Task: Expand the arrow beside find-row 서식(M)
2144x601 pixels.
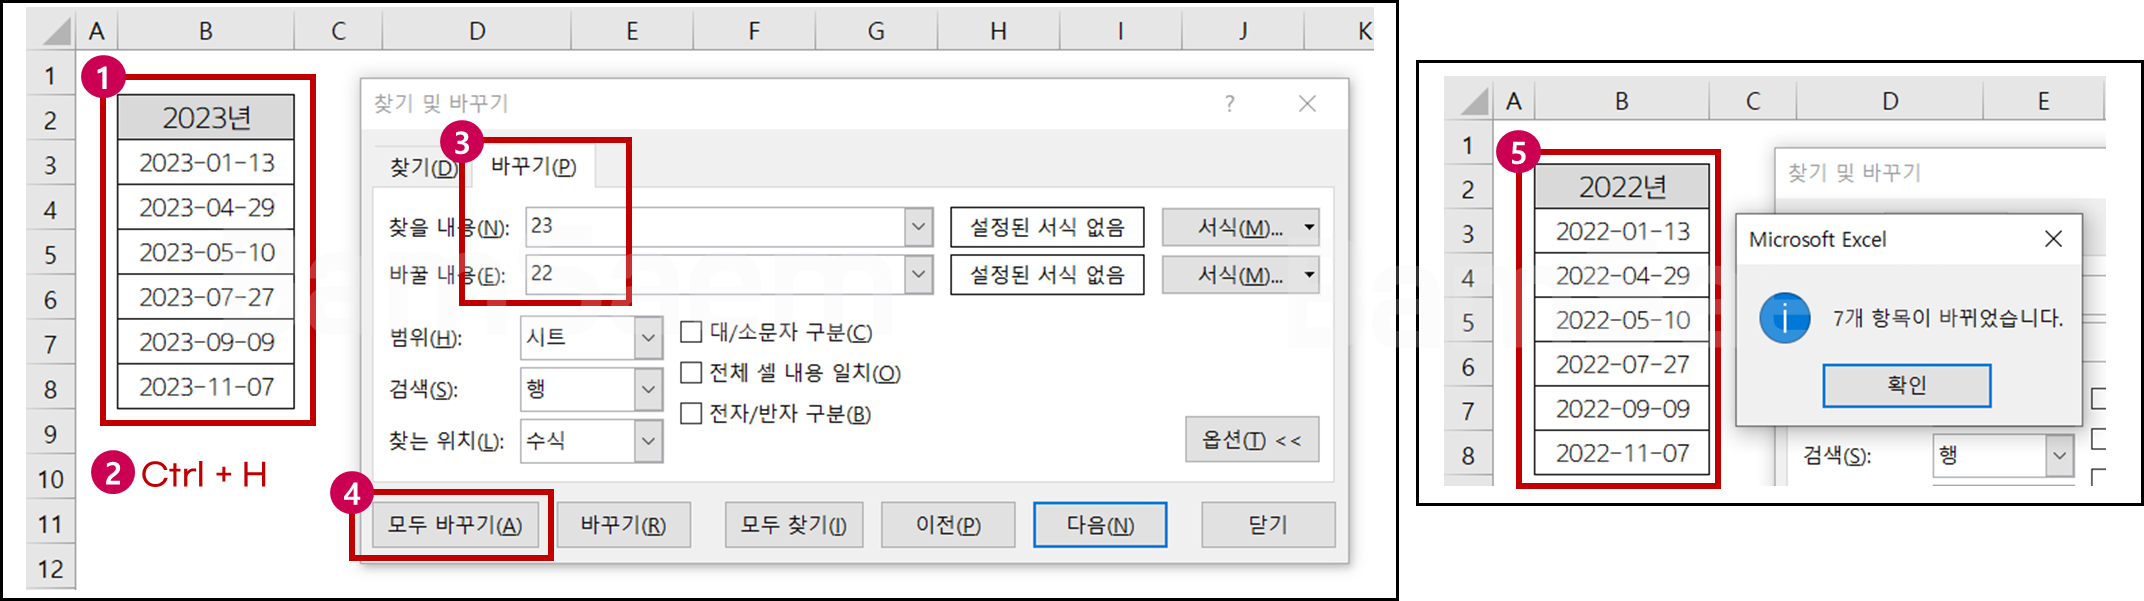Action: (1309, 227)
